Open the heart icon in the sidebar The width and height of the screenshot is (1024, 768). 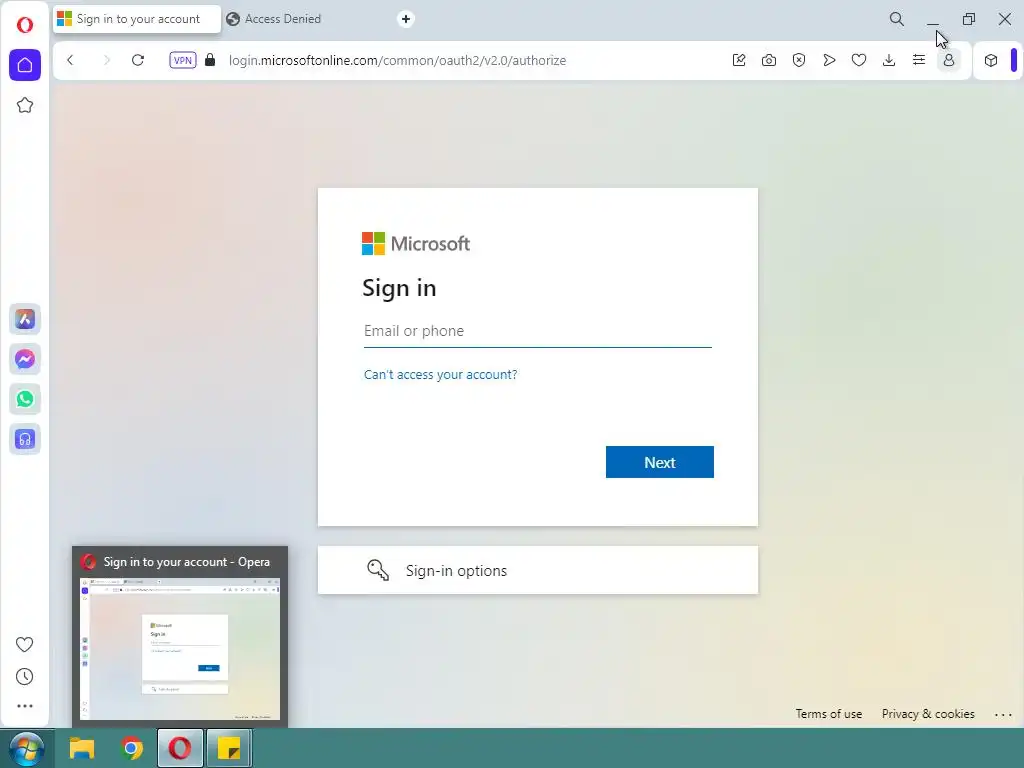[25, 645]
